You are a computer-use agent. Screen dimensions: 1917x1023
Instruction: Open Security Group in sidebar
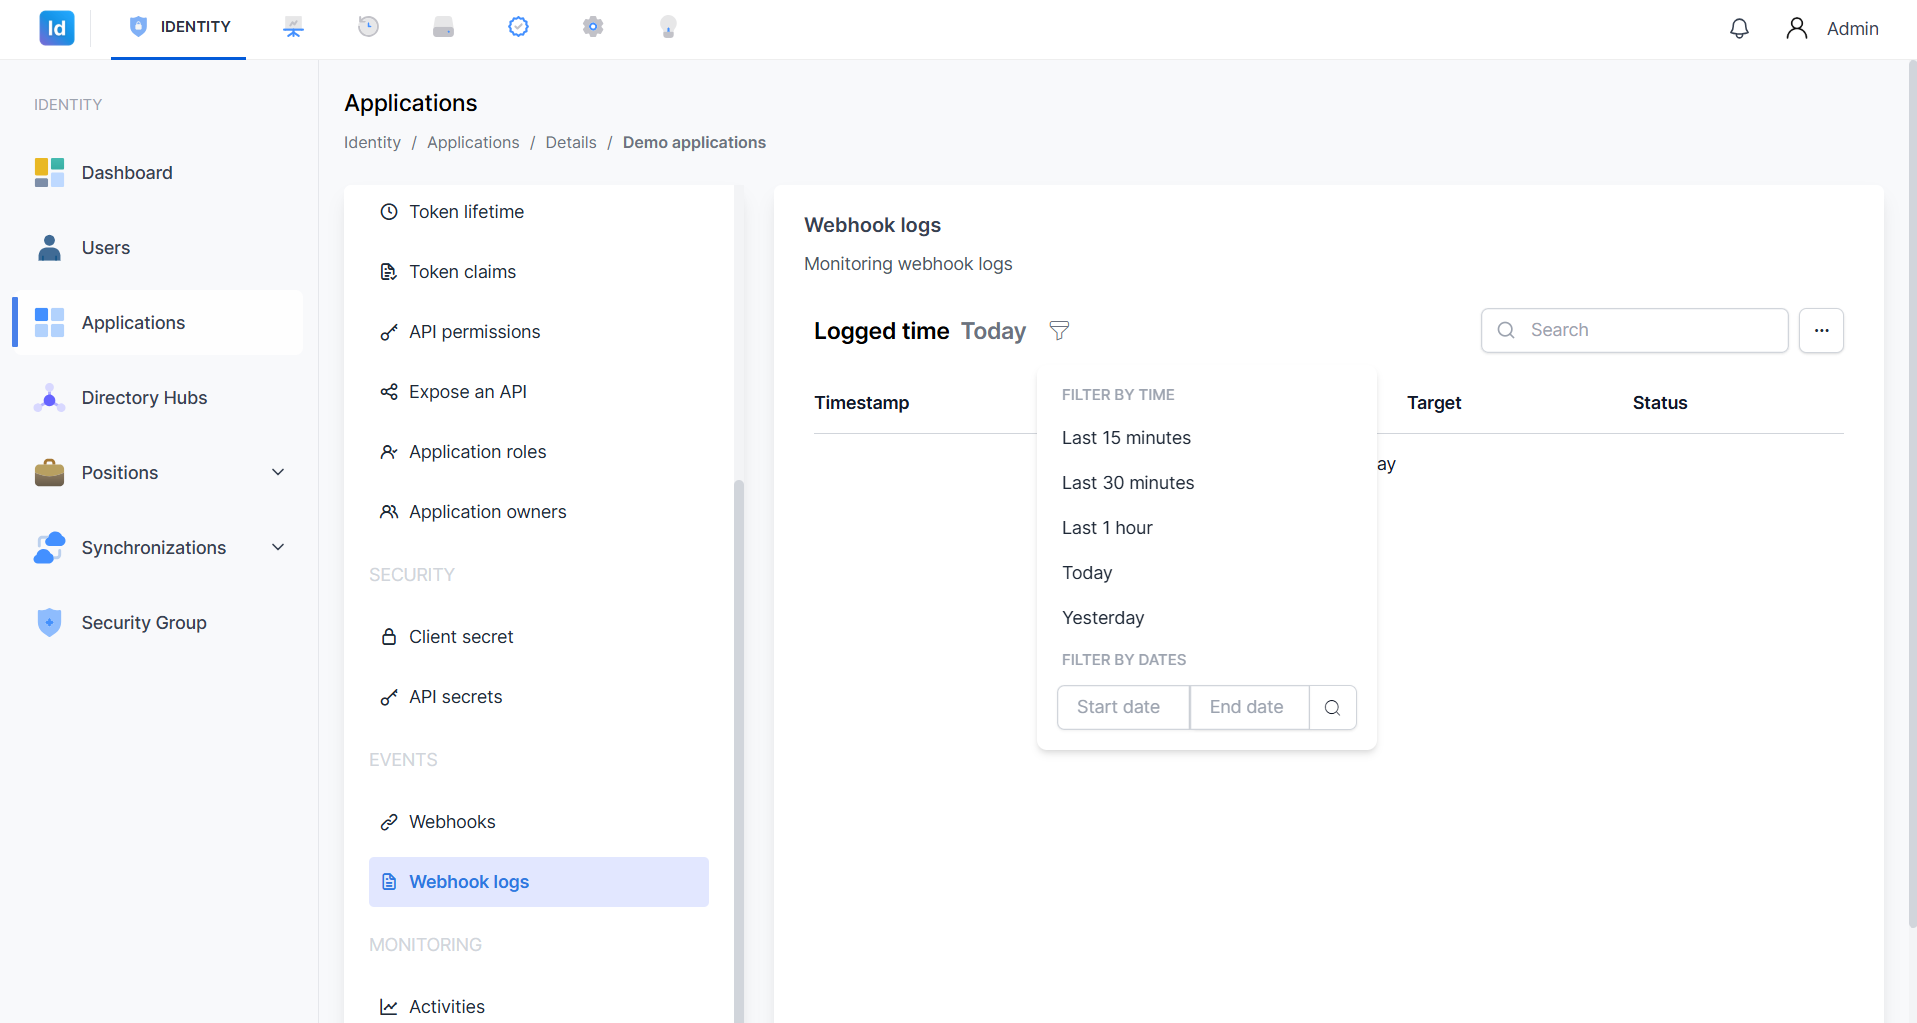(x=158, y=622)
